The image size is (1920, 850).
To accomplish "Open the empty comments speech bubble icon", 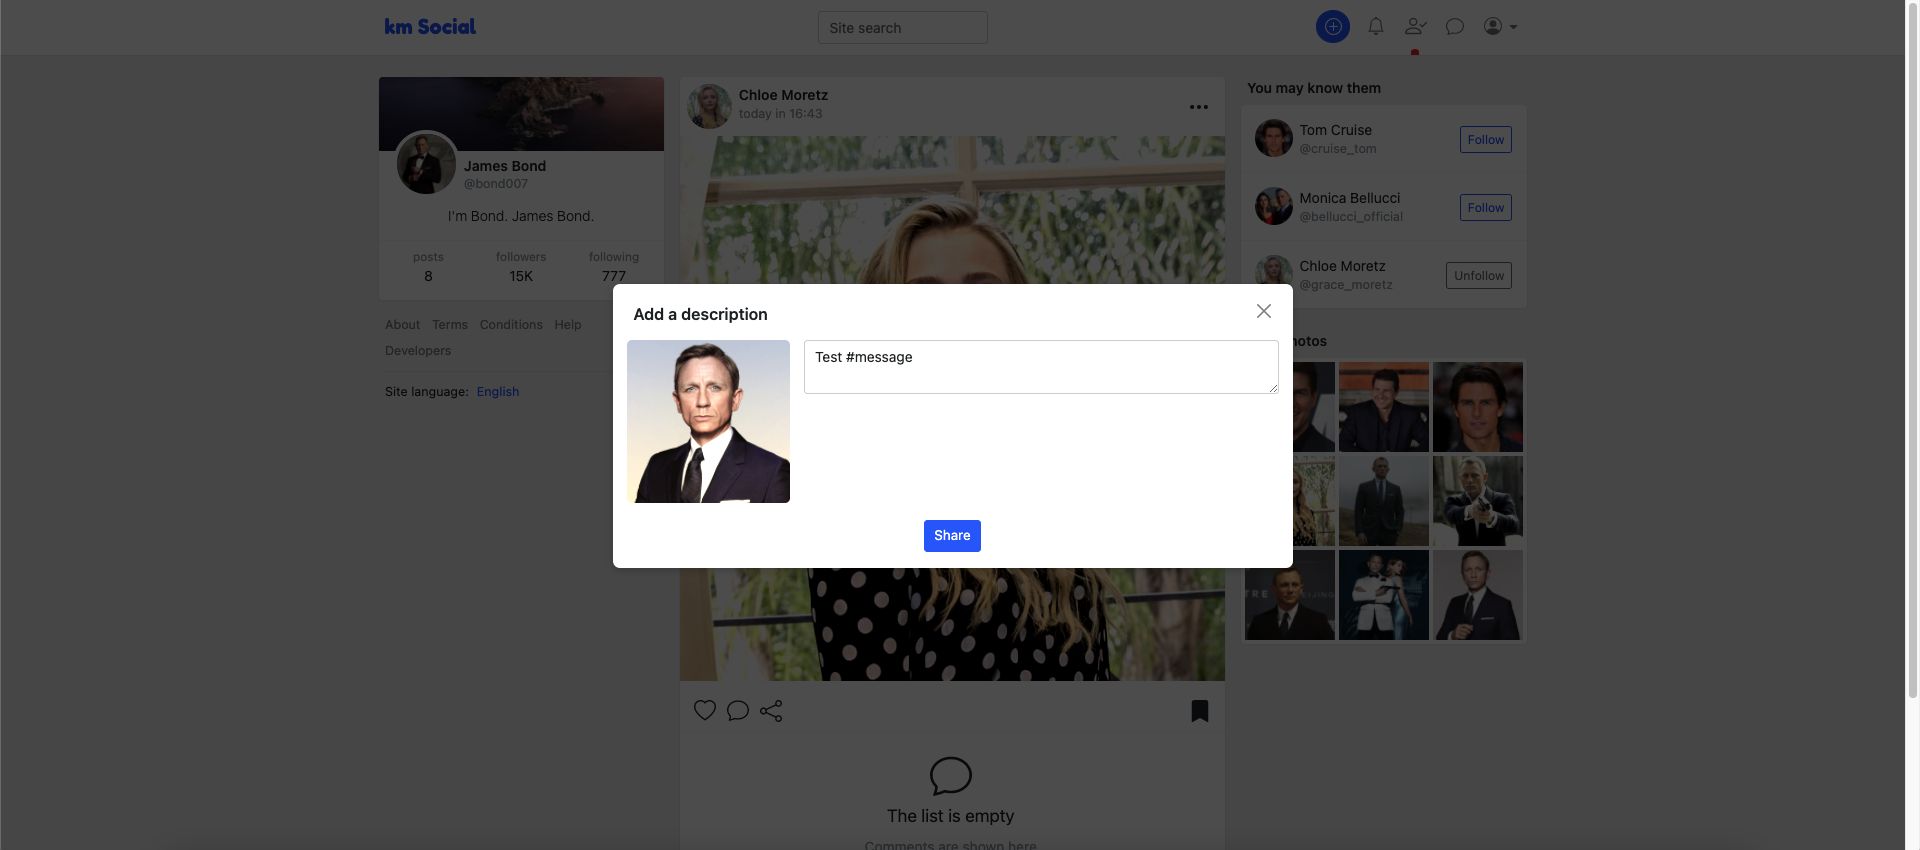I will click(950, 776).
